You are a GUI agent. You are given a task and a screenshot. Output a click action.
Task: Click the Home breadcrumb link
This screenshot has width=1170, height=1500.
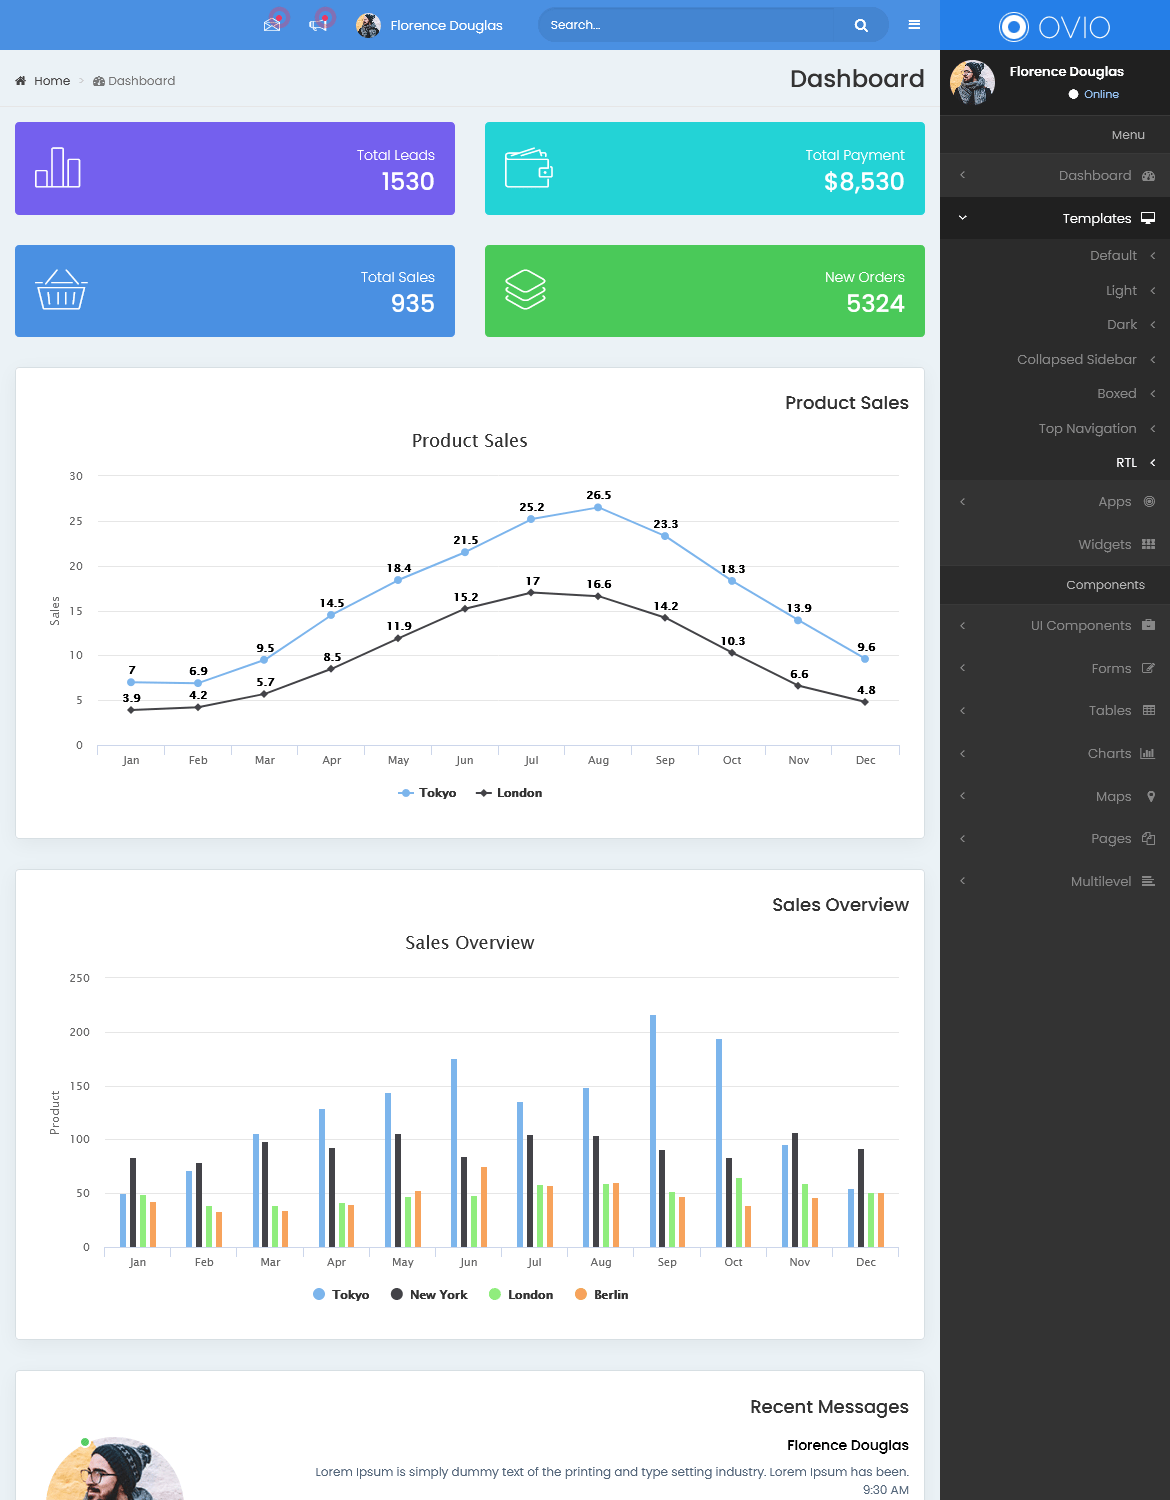click(x=52, y=81)
